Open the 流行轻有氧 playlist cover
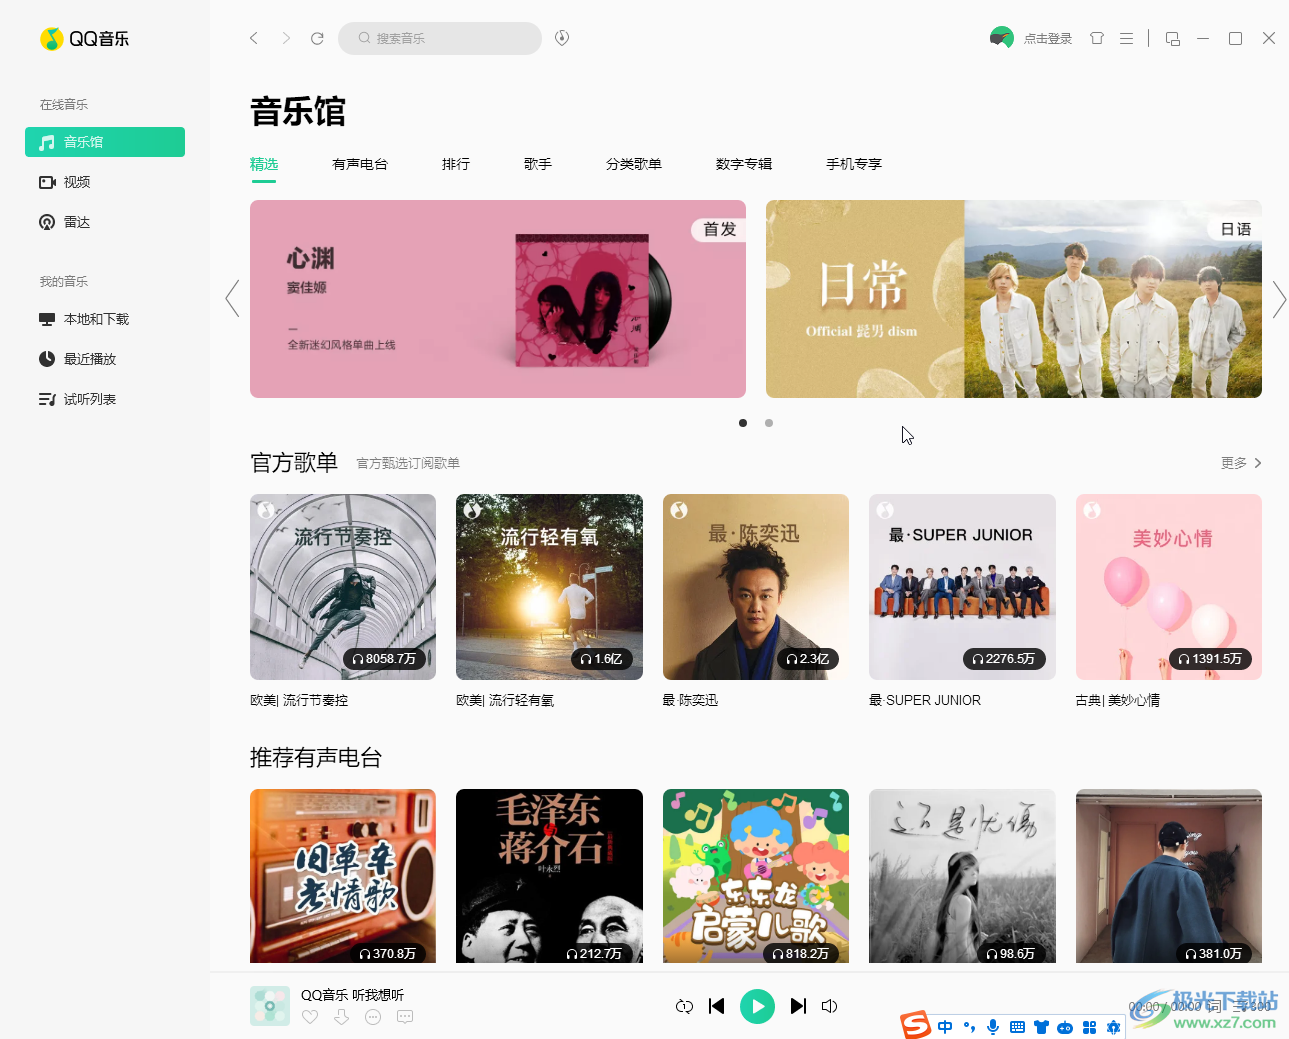 [549, 587]
